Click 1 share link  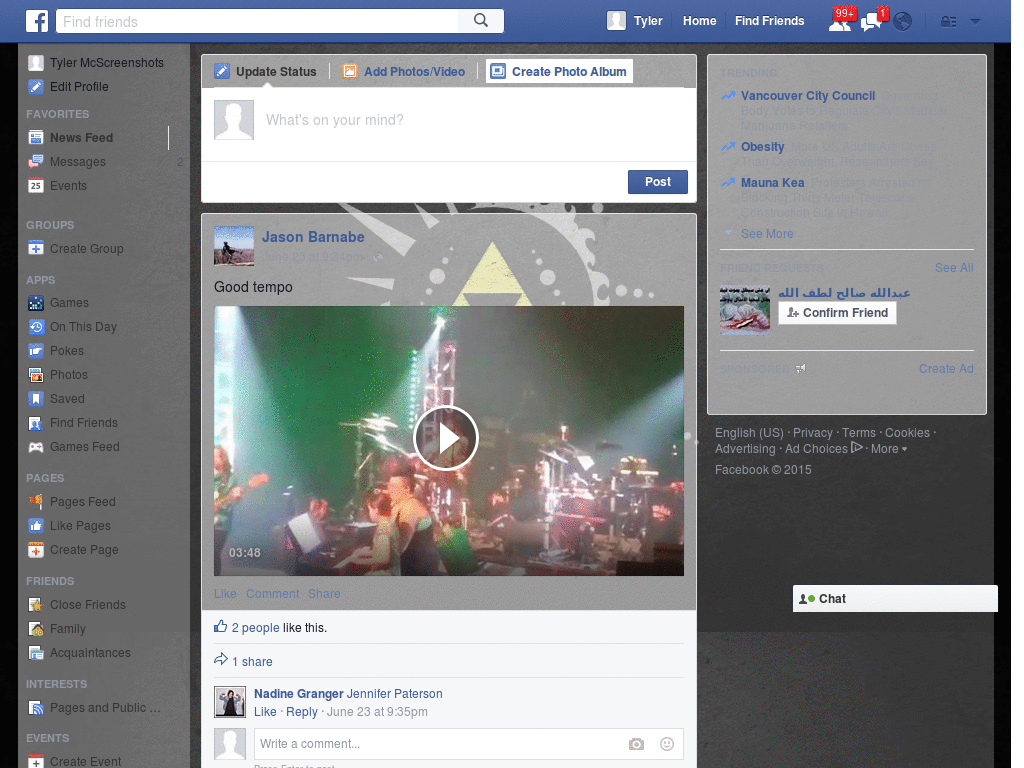[252, 662]
